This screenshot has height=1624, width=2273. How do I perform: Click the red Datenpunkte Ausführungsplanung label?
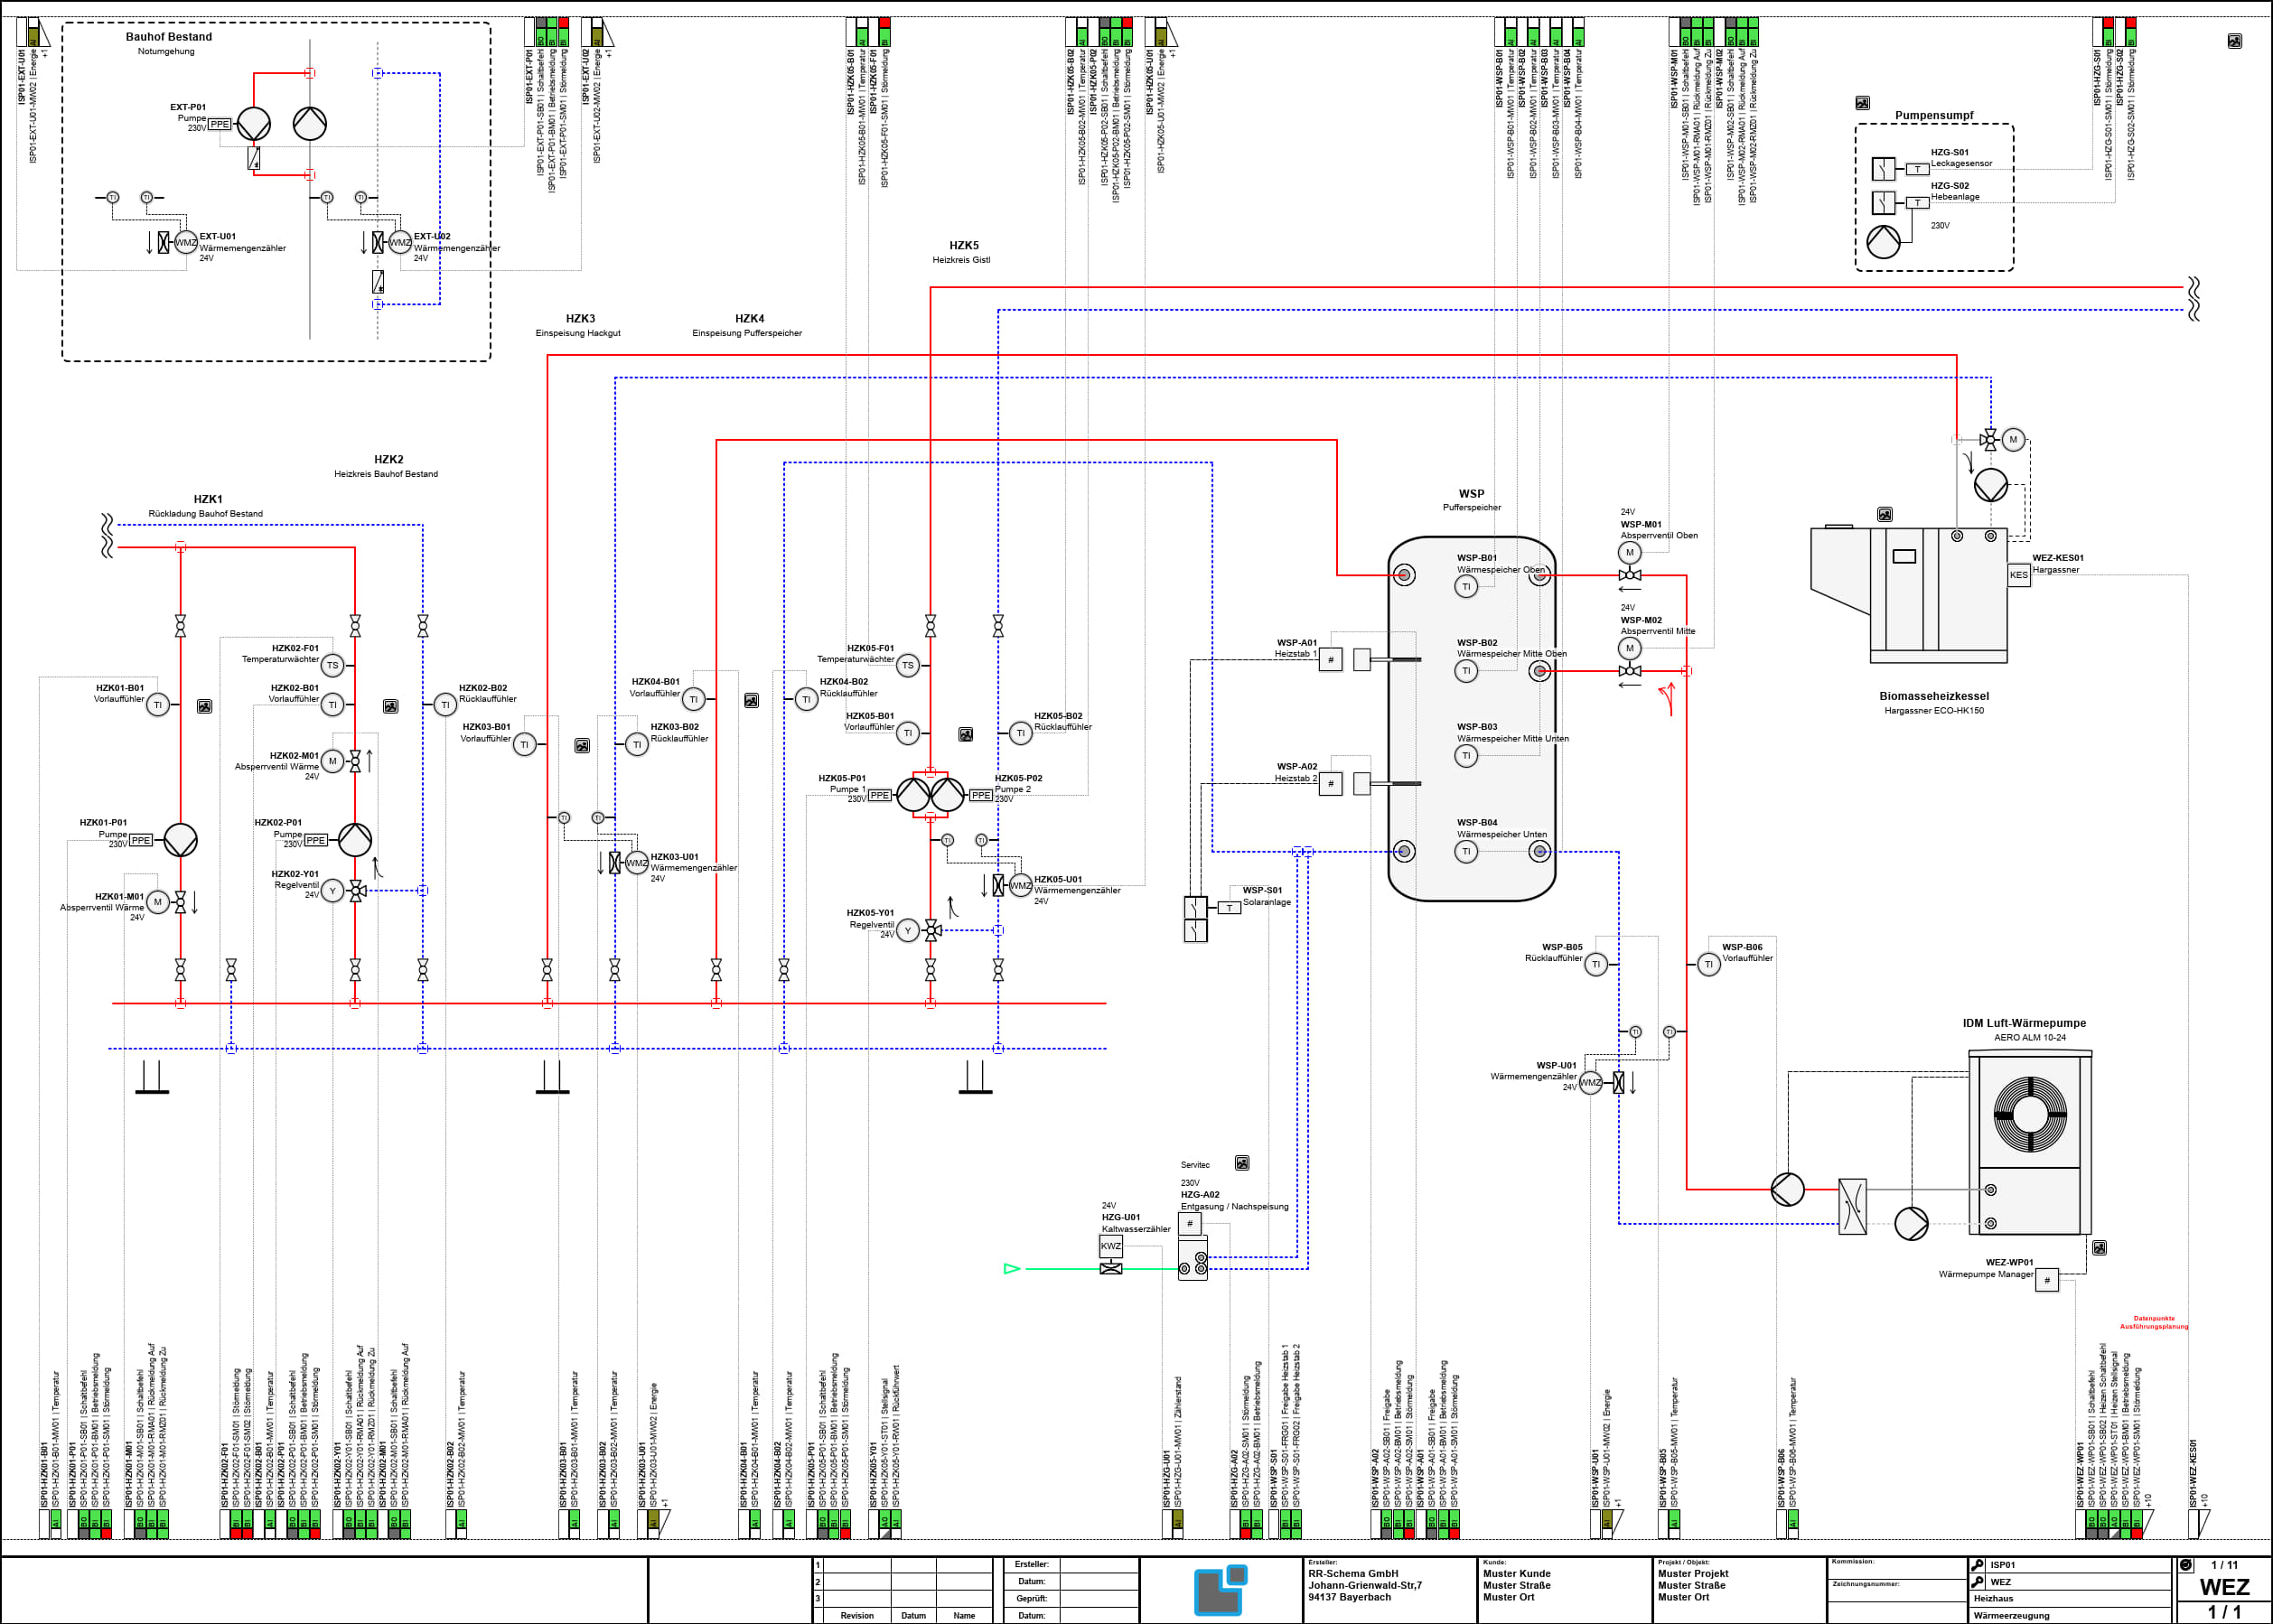[2154, 1322]
